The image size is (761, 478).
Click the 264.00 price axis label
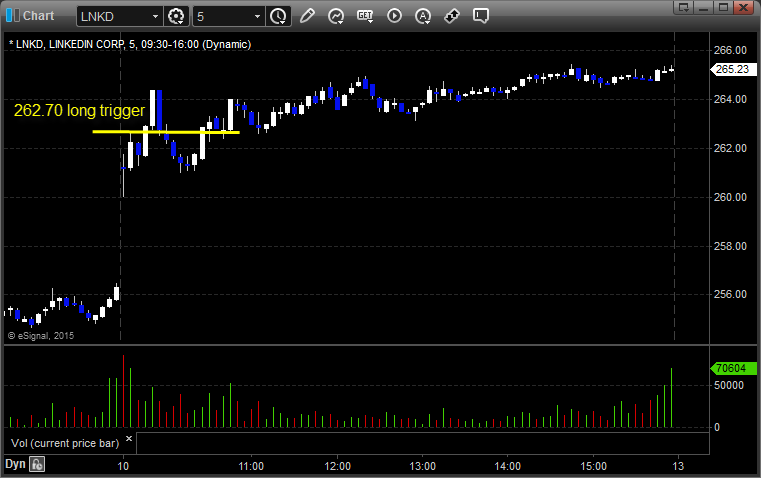tap(730, 99)
